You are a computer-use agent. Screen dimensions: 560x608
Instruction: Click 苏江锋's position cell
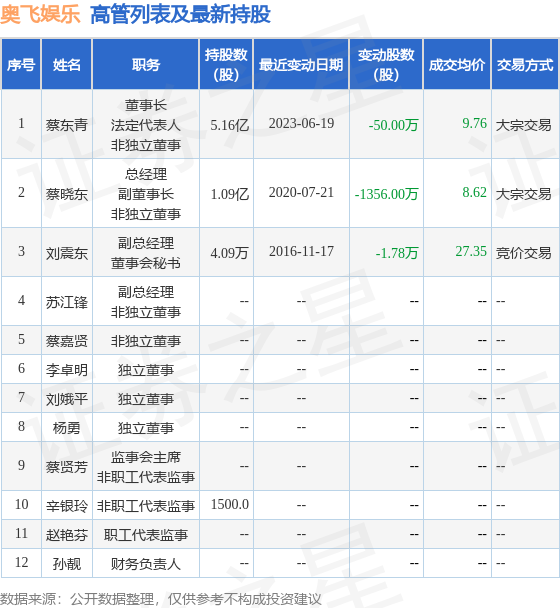click(x=146, y=302)
